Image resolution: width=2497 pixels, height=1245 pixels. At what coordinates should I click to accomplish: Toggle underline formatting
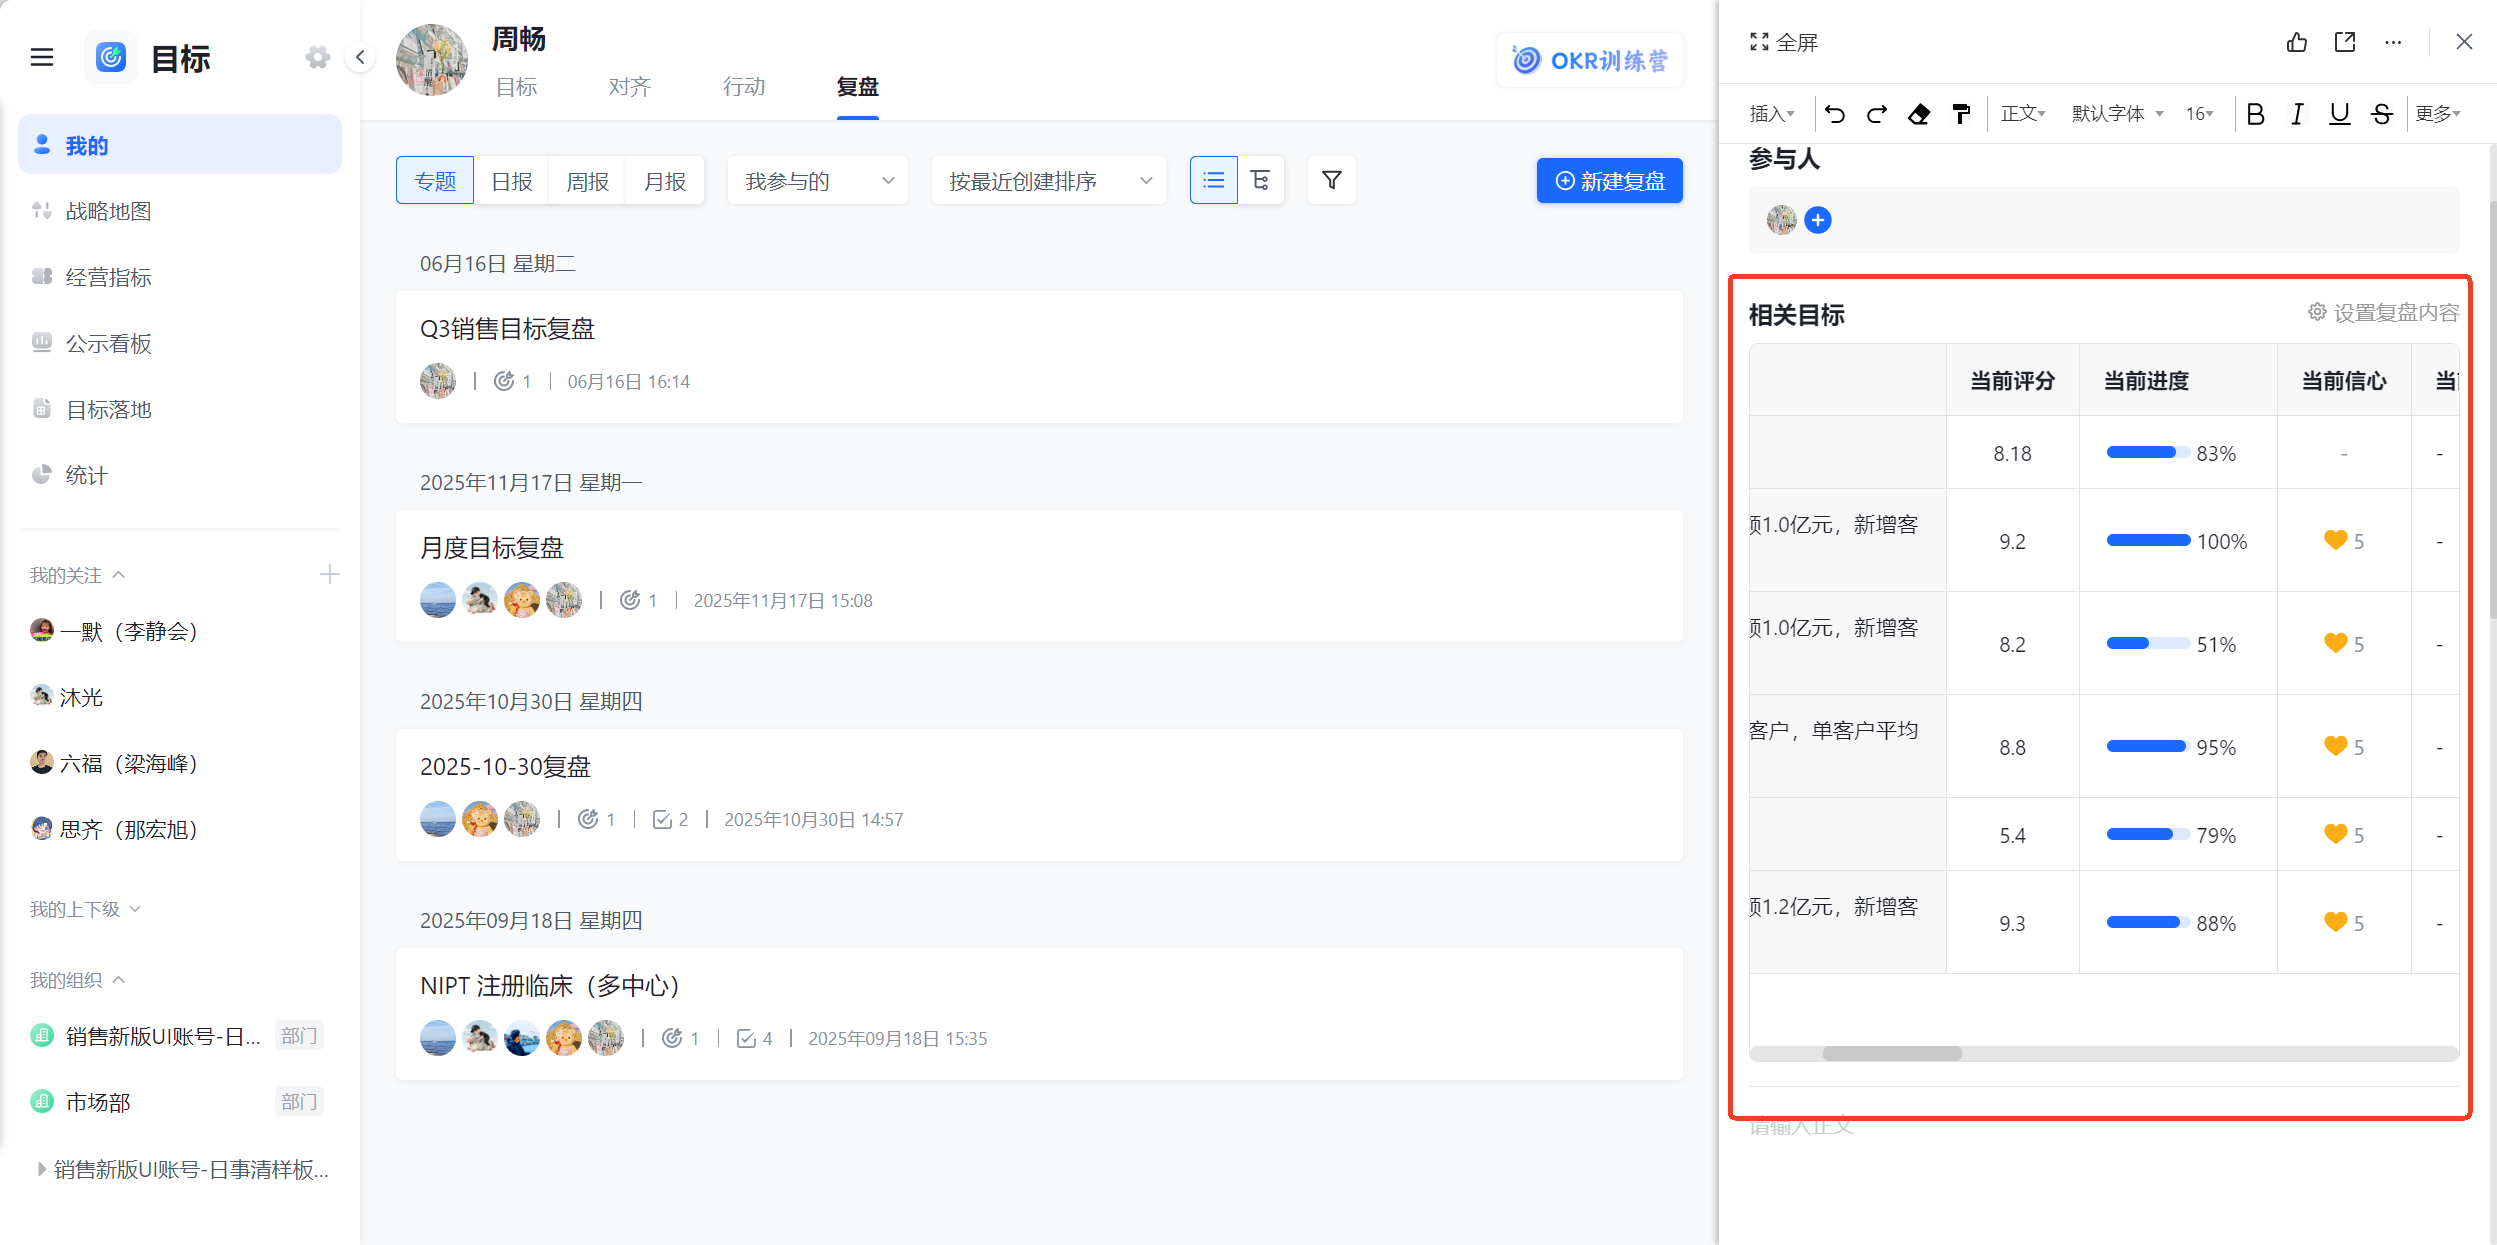[x=2339, y=114]
